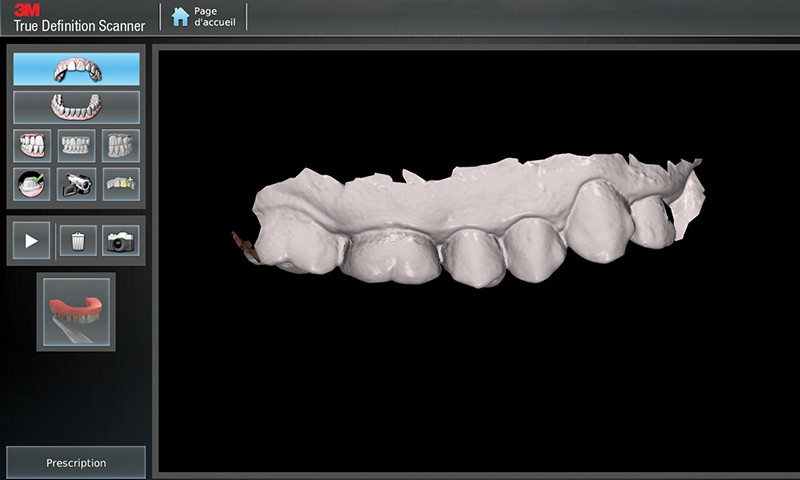Click the blue home icon

[180, 17]
